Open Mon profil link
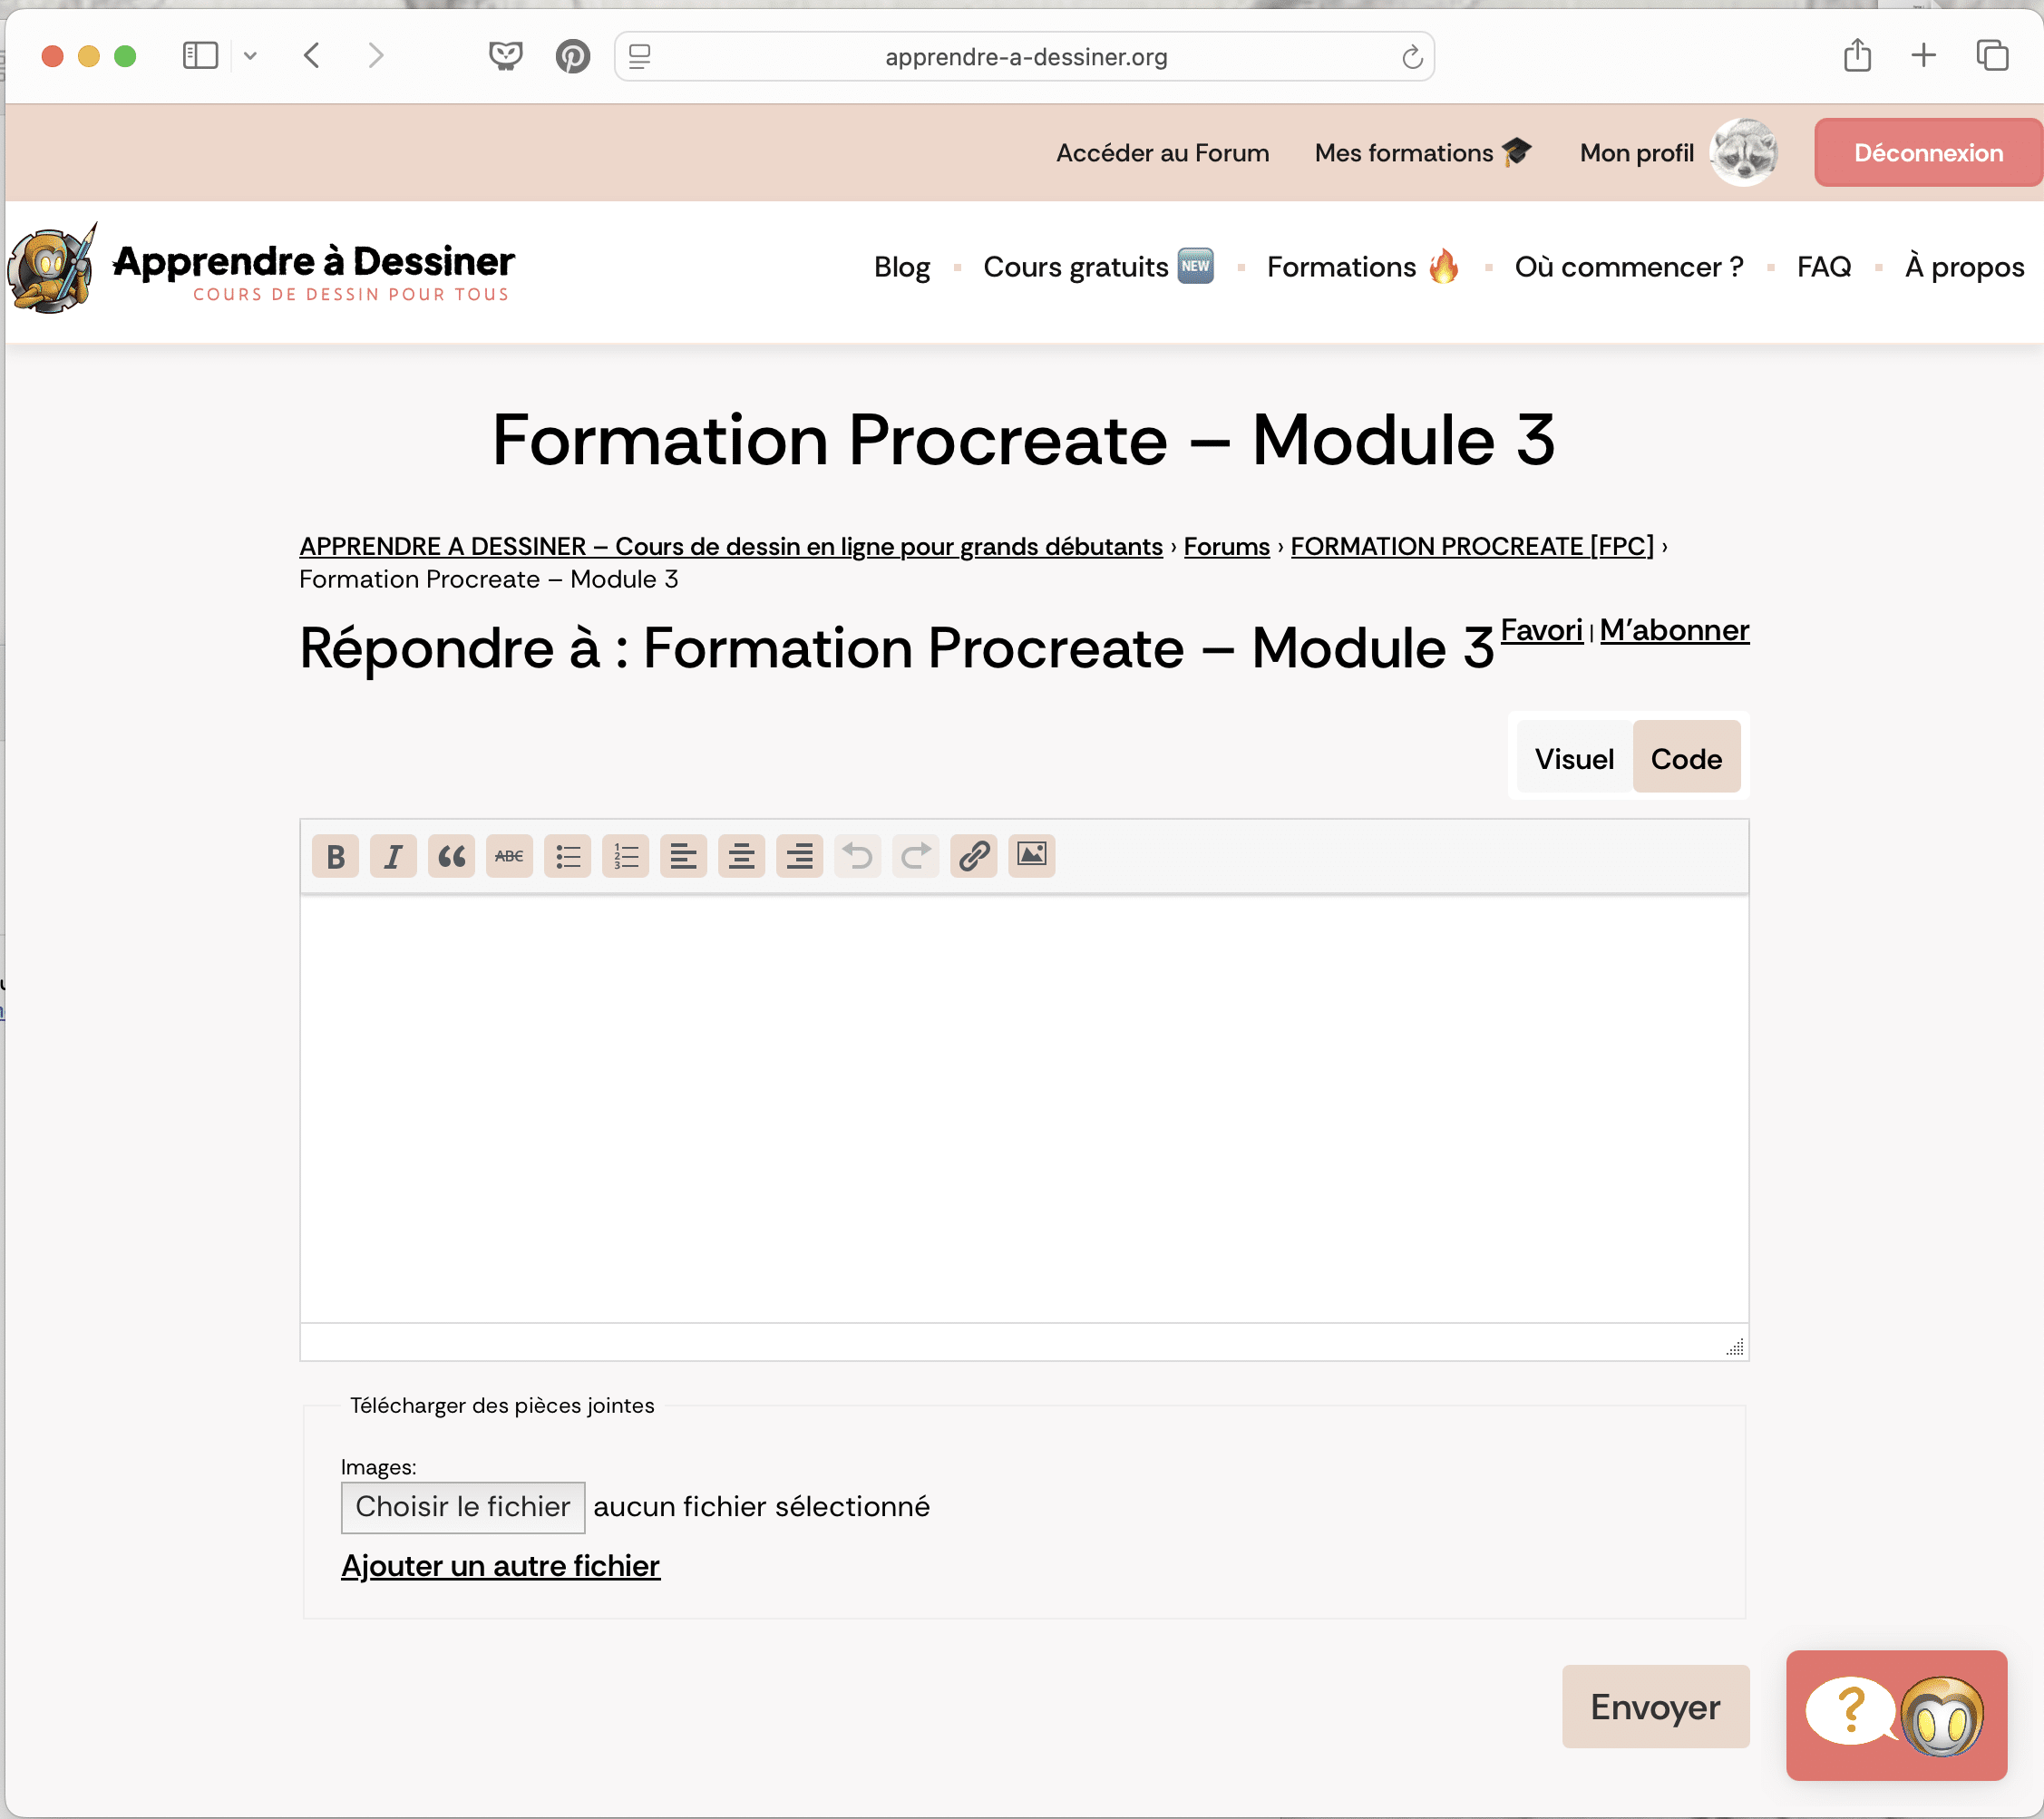Image resolution: width=2044 pixels, height=1819 pixels. [x=1636, y=153]
